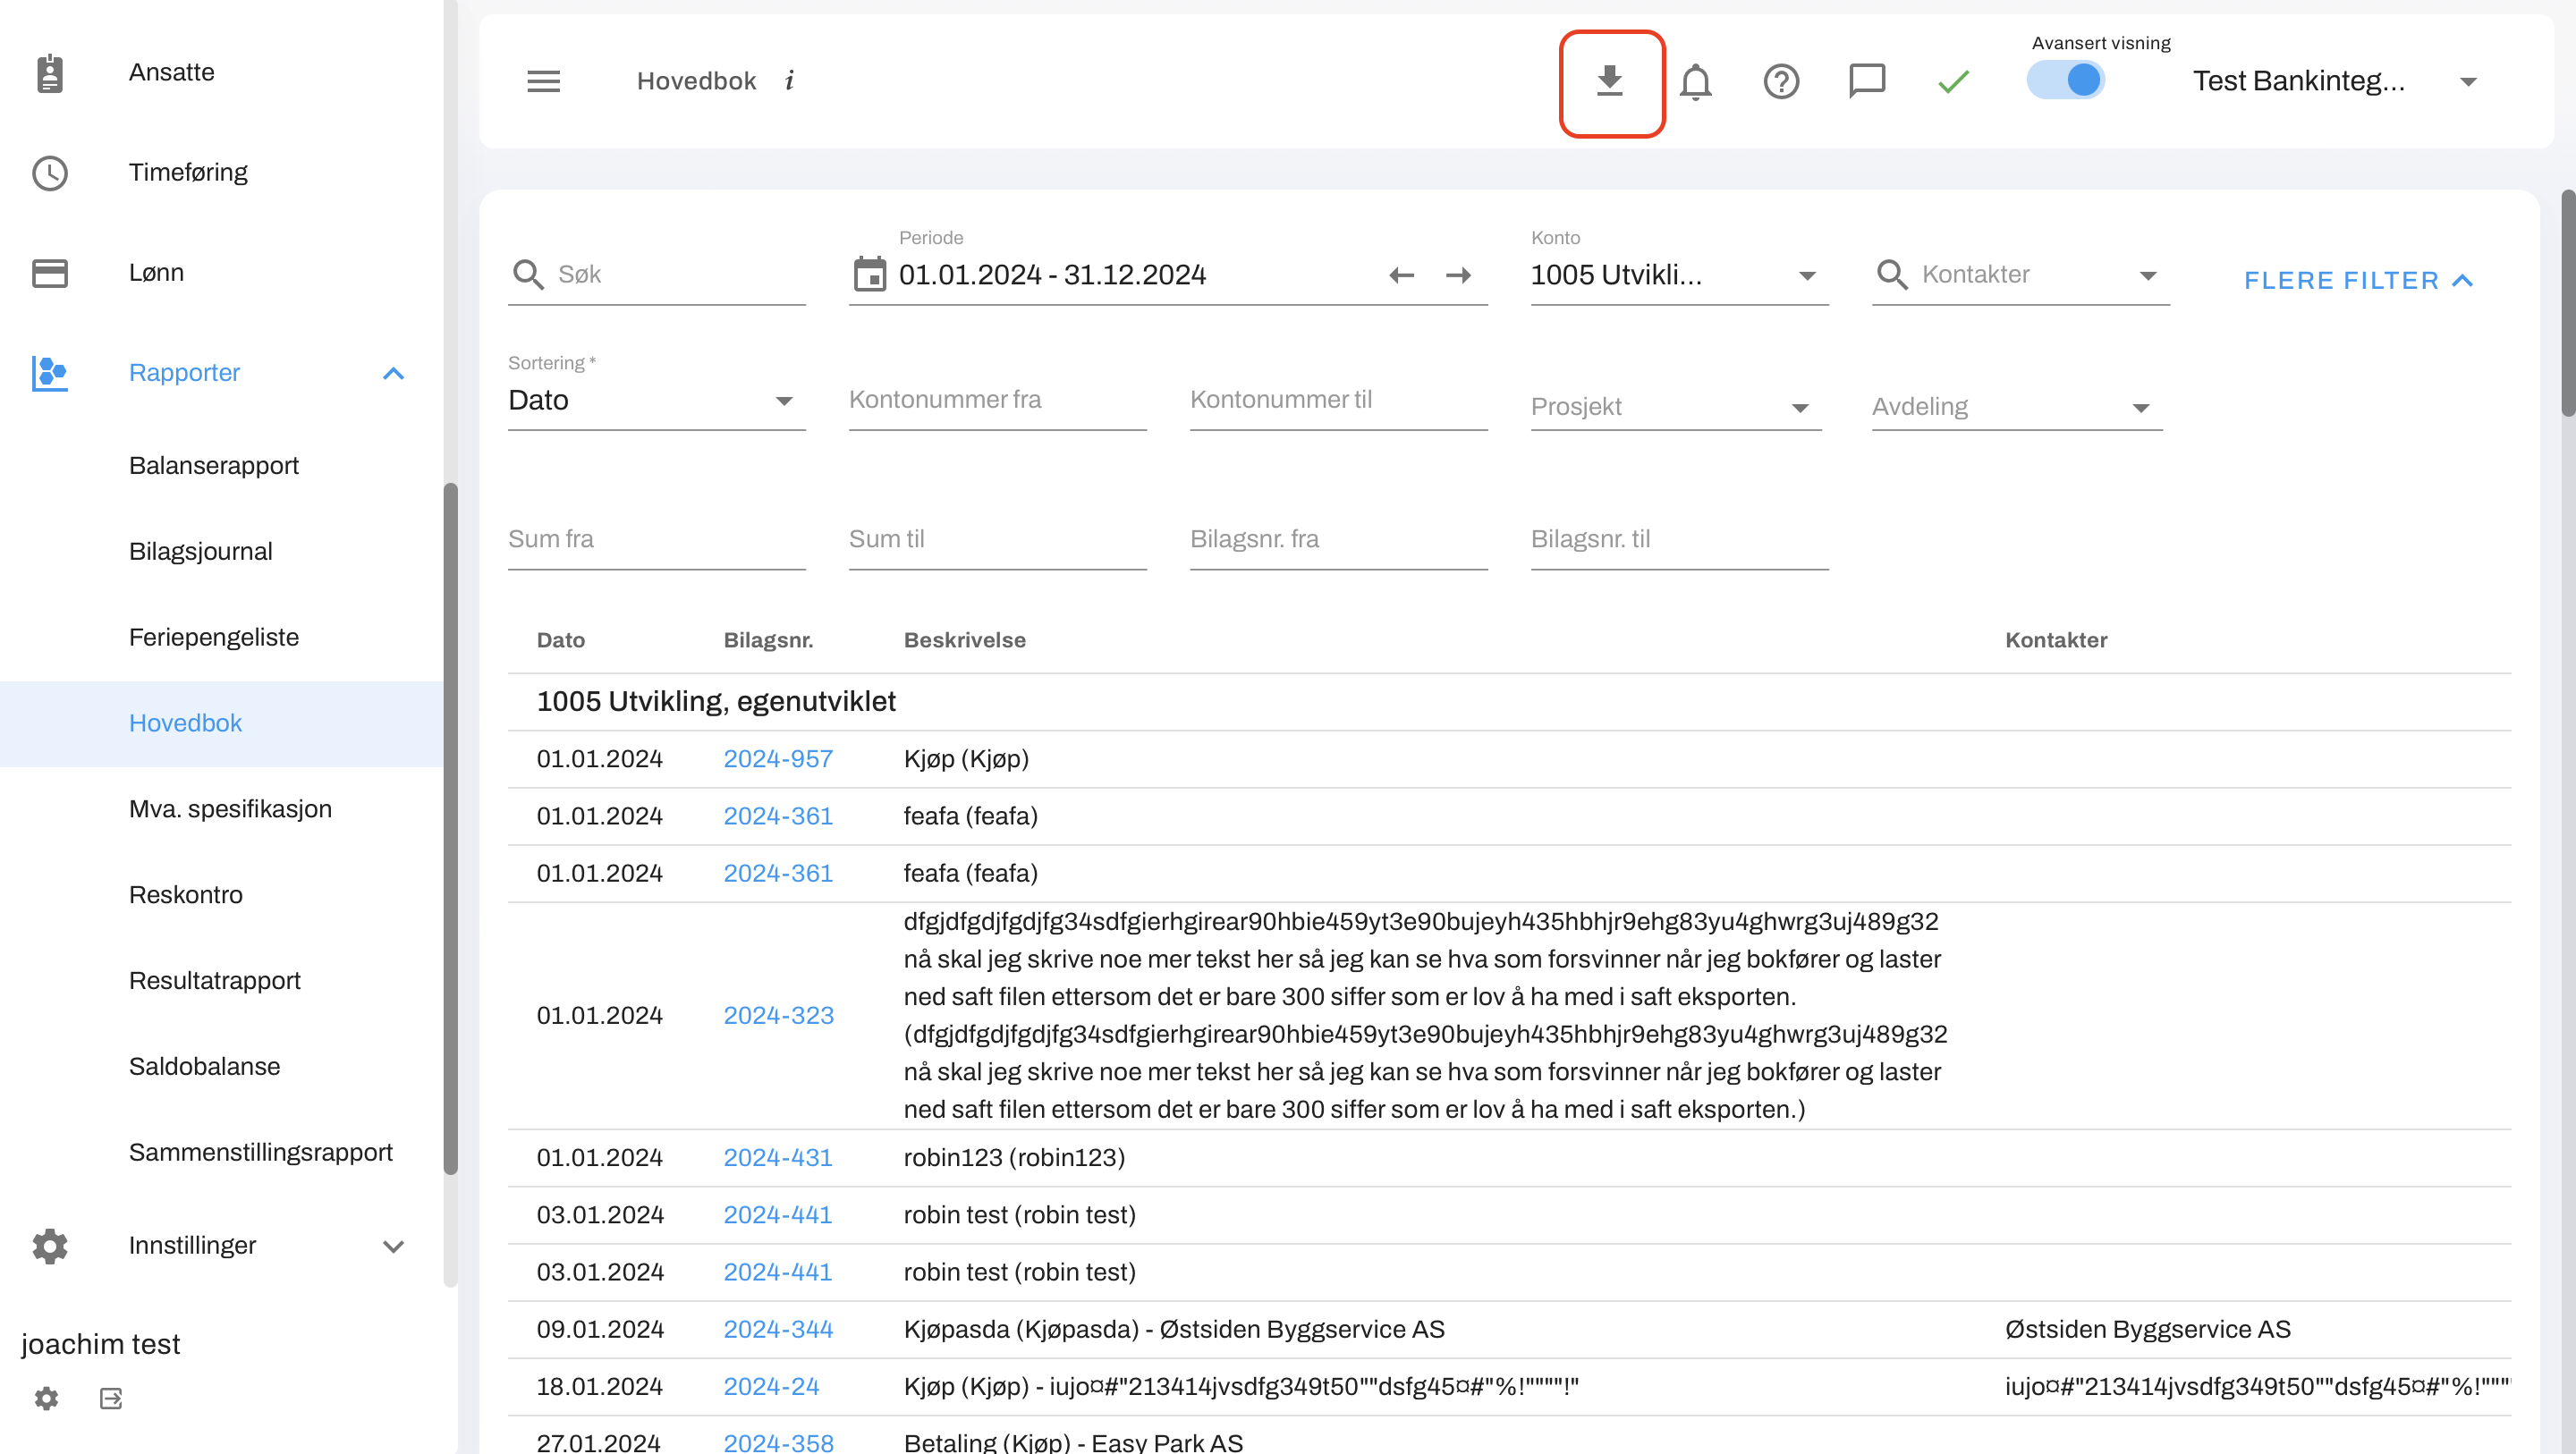
Task: Toggle the Avansert visning switch
Action: pyautogui.click(x=2065, y=81)
